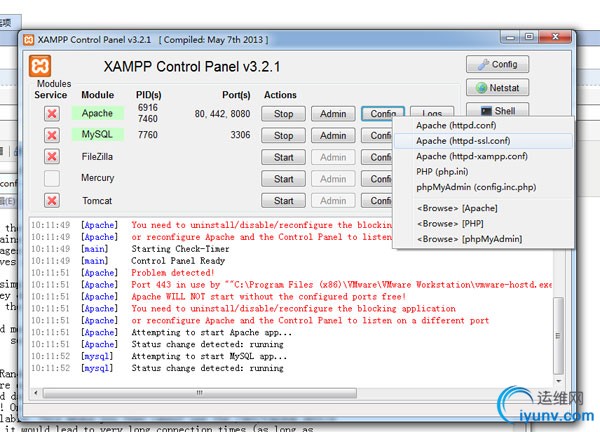This screenshot has height=432, width=600.
Task: Stop the MySQL module
Action: point(283,135)
